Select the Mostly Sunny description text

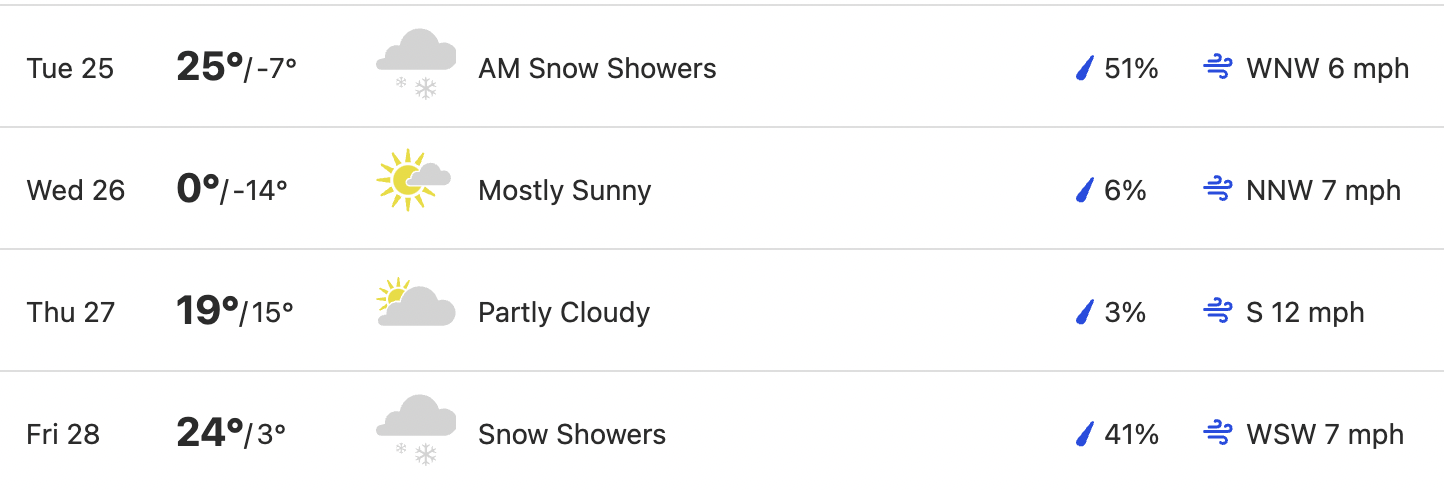coord(565,191)
